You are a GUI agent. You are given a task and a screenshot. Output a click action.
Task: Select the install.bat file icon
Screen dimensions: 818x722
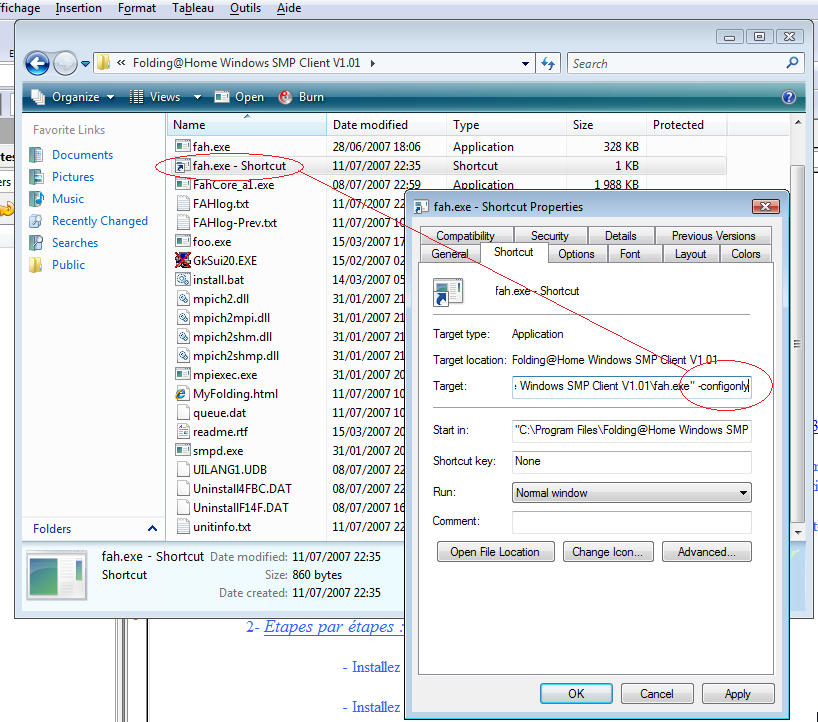point(183,280)
